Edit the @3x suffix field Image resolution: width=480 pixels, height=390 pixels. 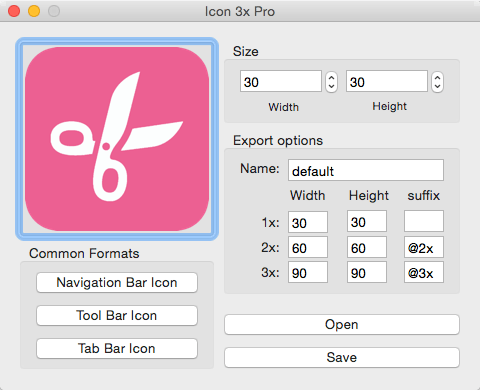tap(424, 272)
